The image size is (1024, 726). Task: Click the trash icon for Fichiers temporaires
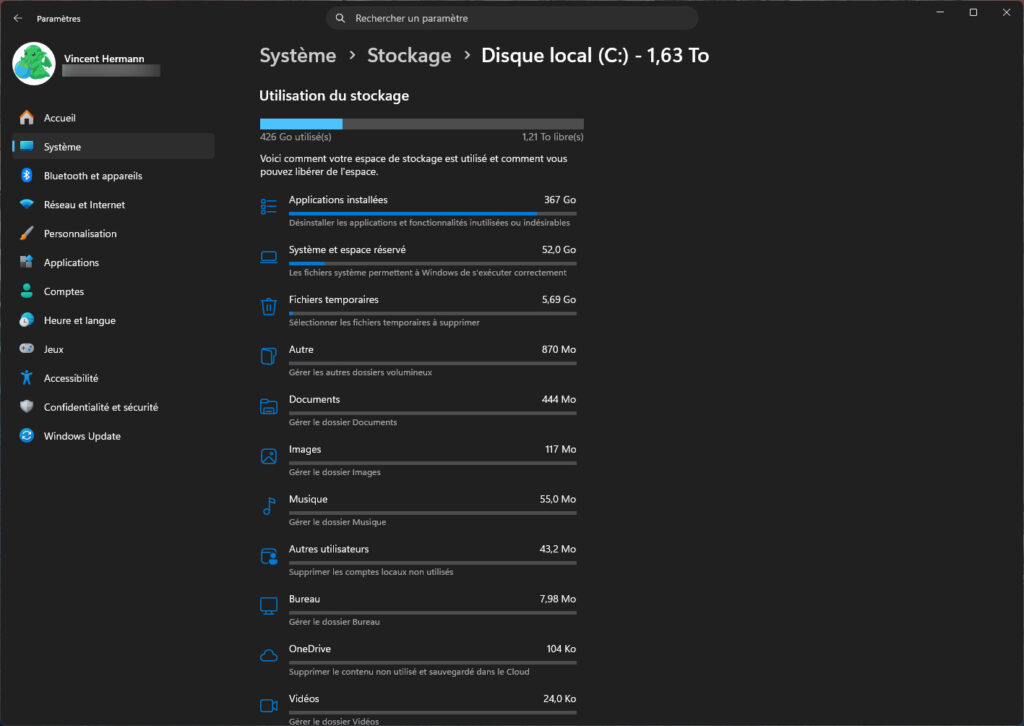pos(268,306)
